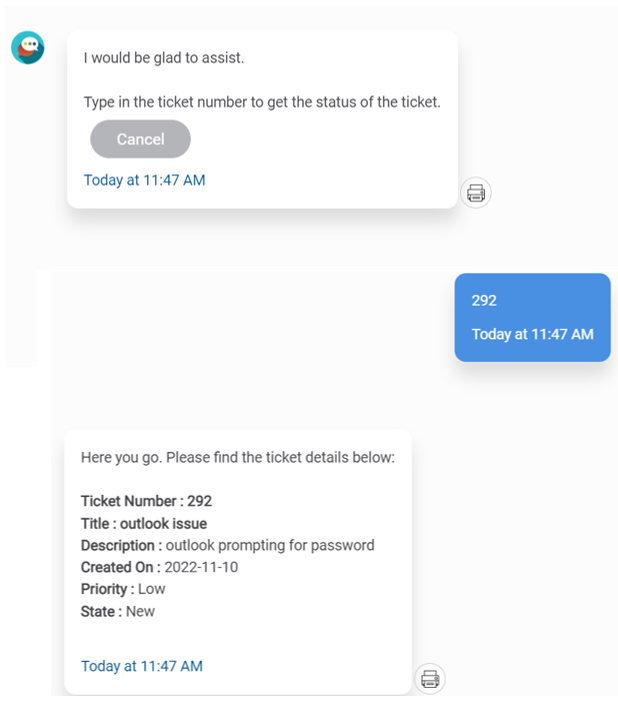Select the 'Ticket Number : 292' line
618x708 pixels.
(x=146, y=501)
